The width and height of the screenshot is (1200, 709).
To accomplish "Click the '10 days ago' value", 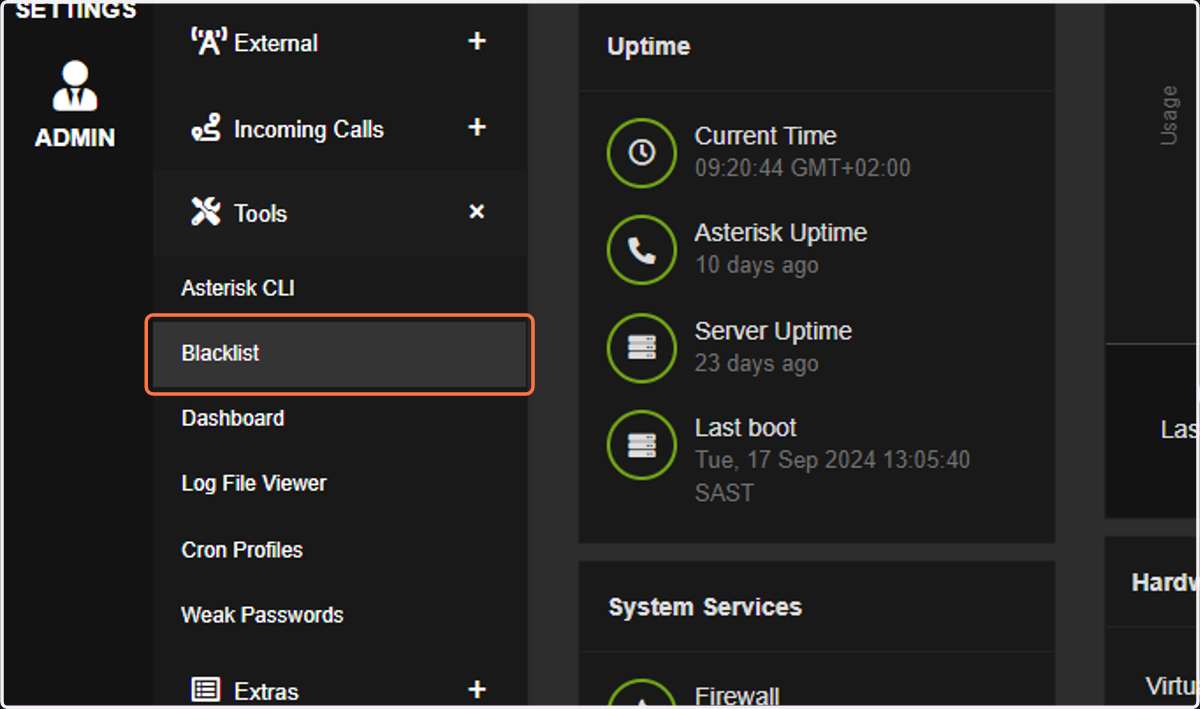I will (x=757, y=265).
